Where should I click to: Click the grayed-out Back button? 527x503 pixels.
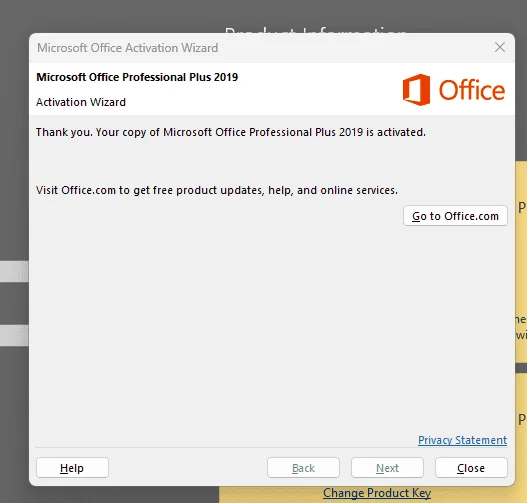303,467
